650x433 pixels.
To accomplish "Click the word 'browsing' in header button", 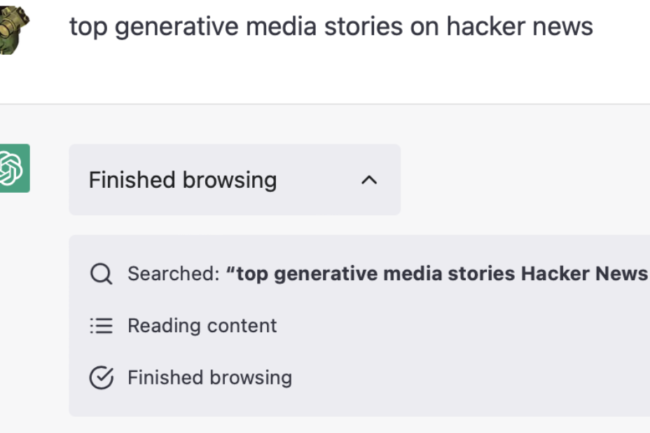I will click(230, 180).
